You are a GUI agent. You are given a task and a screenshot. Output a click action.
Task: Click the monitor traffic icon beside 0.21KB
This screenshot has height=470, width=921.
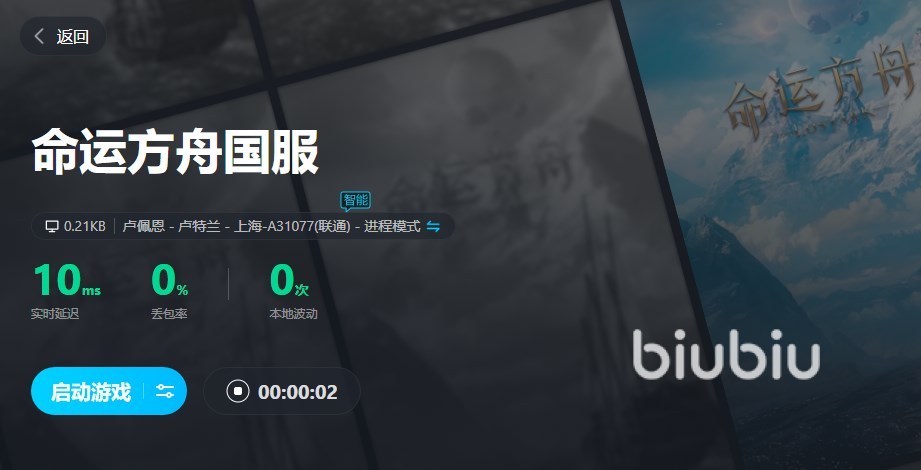click(x=52, y=226)
